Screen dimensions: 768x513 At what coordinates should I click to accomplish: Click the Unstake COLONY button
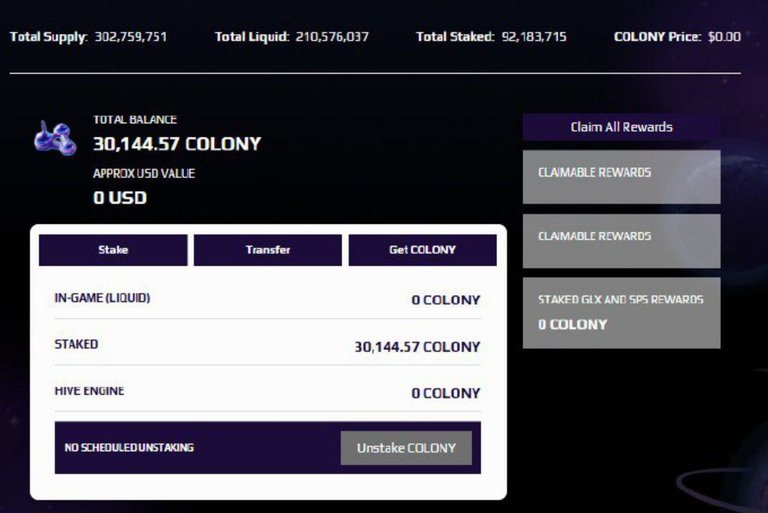(x=407, y=448)
